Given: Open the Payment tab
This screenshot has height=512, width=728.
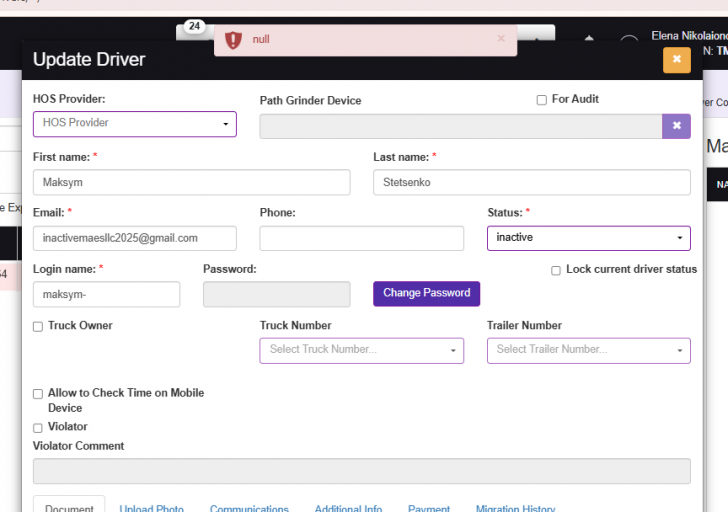Looking at the screenshot, I should (x=429, y=508).
